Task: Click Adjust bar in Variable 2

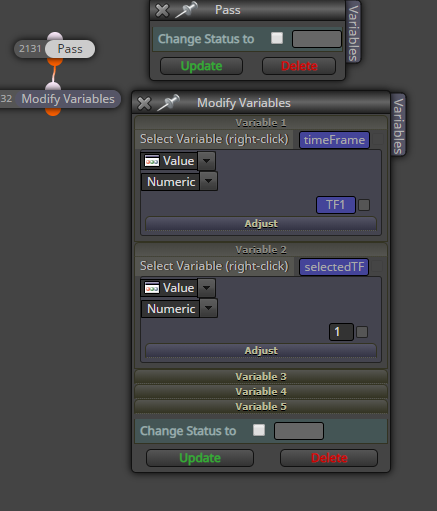Action: pyautogui.click(x=261, y=351)
